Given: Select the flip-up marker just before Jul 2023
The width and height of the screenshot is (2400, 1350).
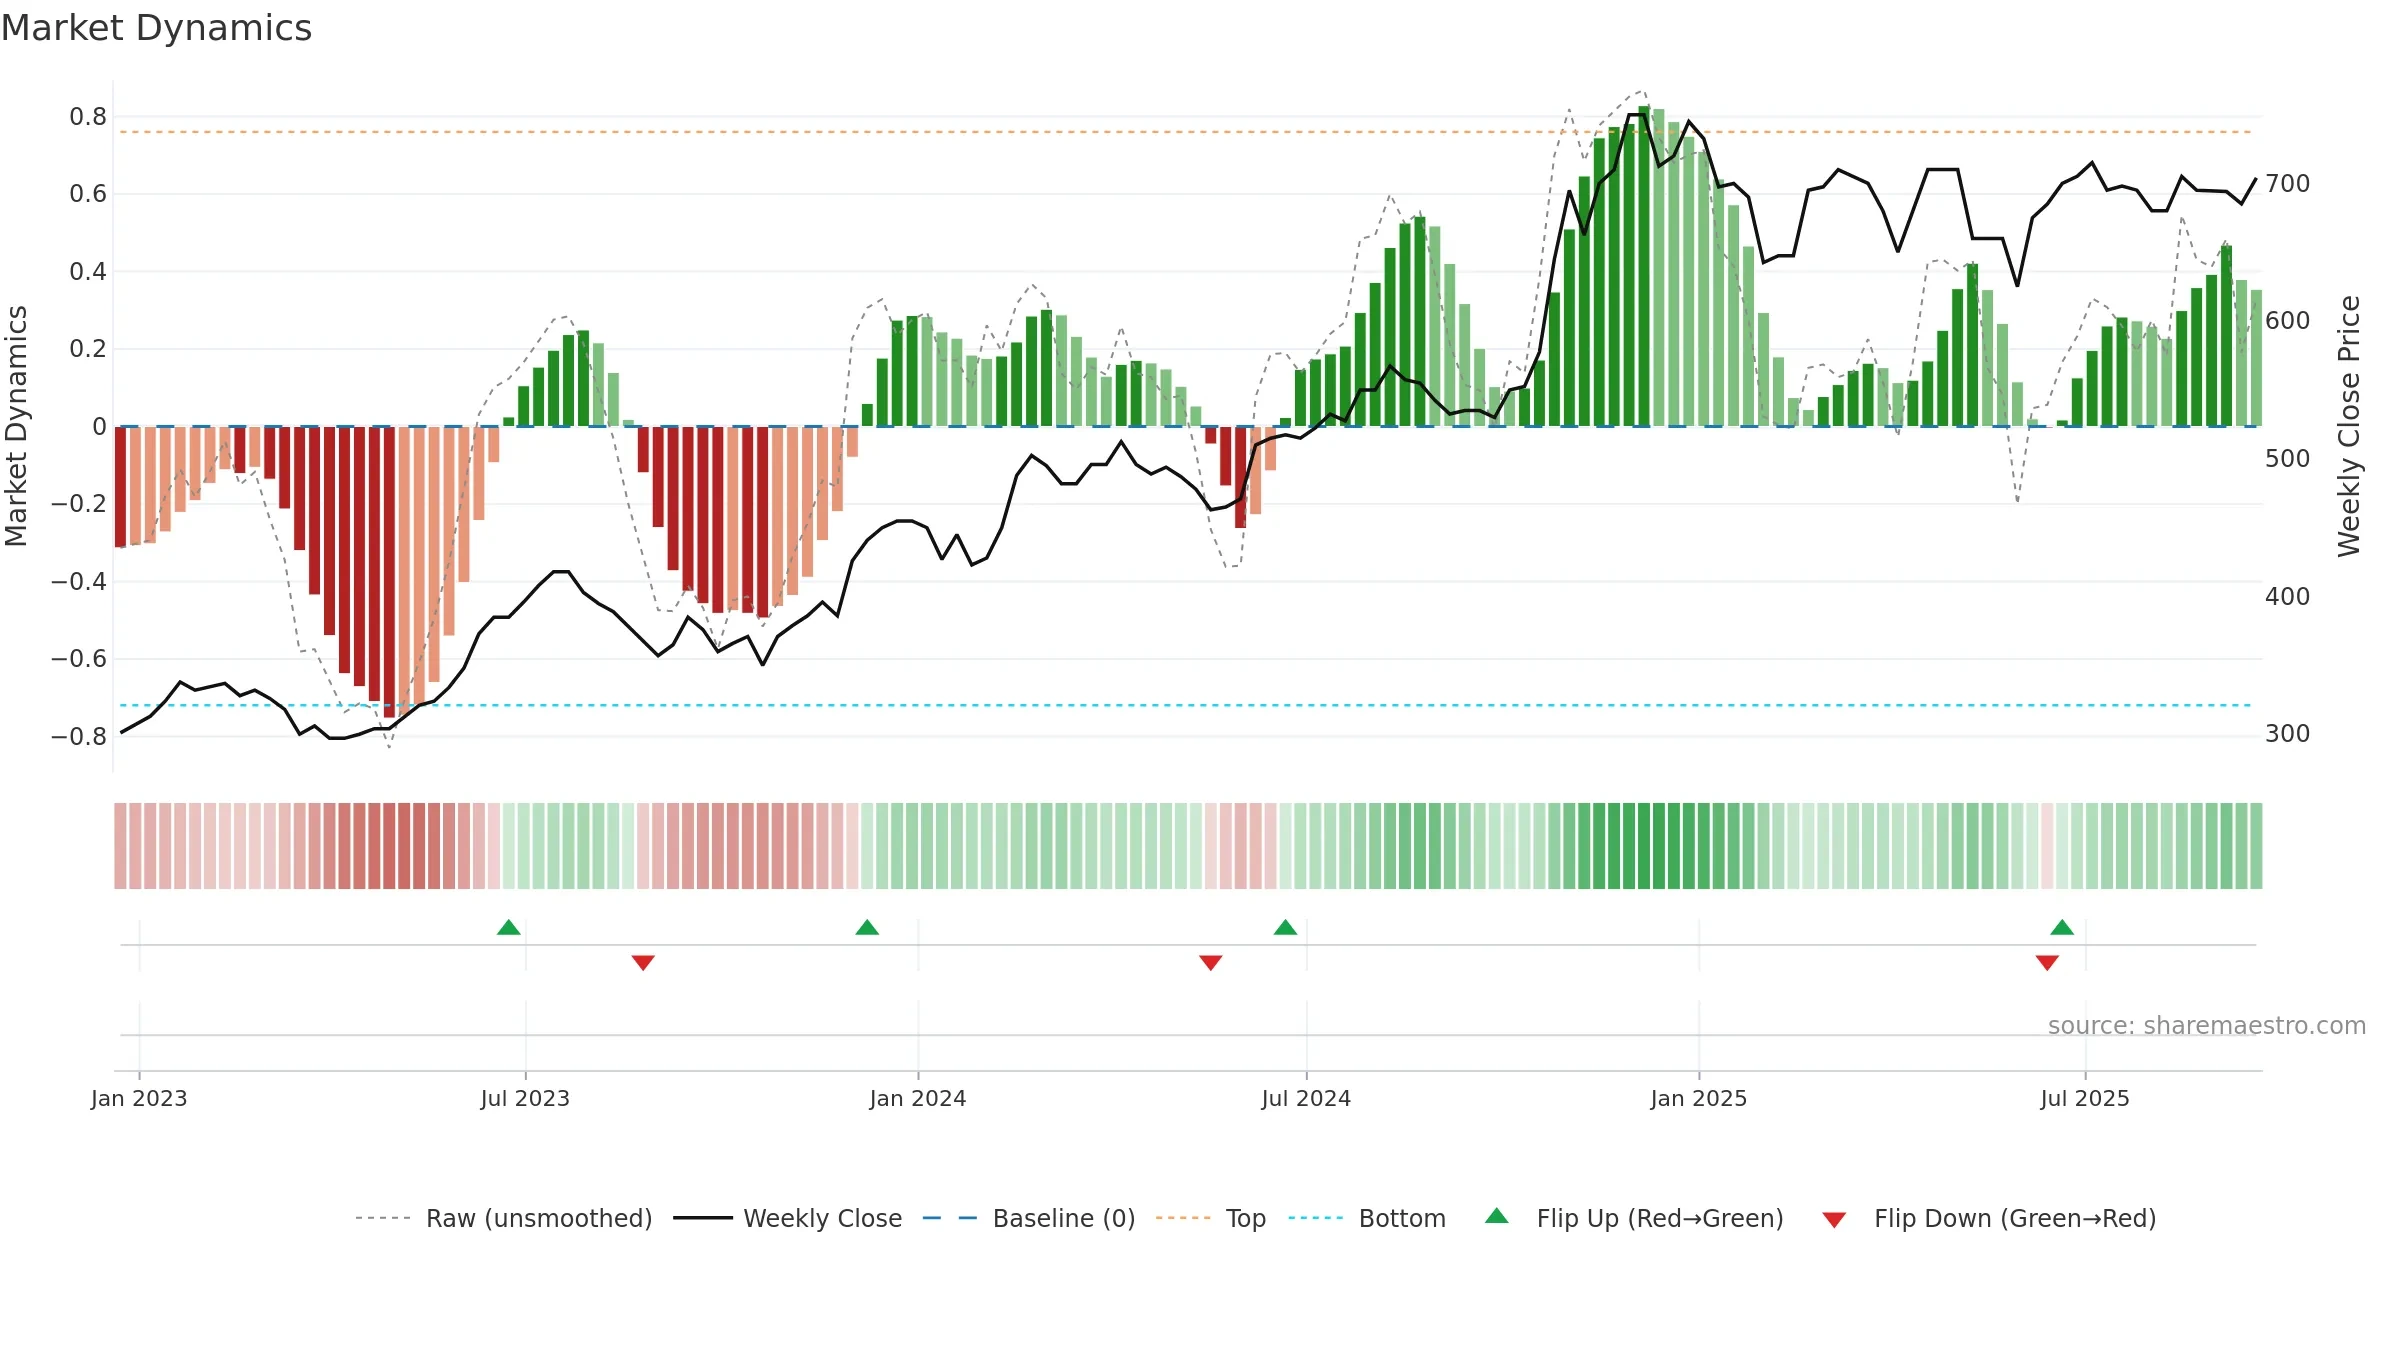Looking at the screenshot, I should (x=509, y=927).
